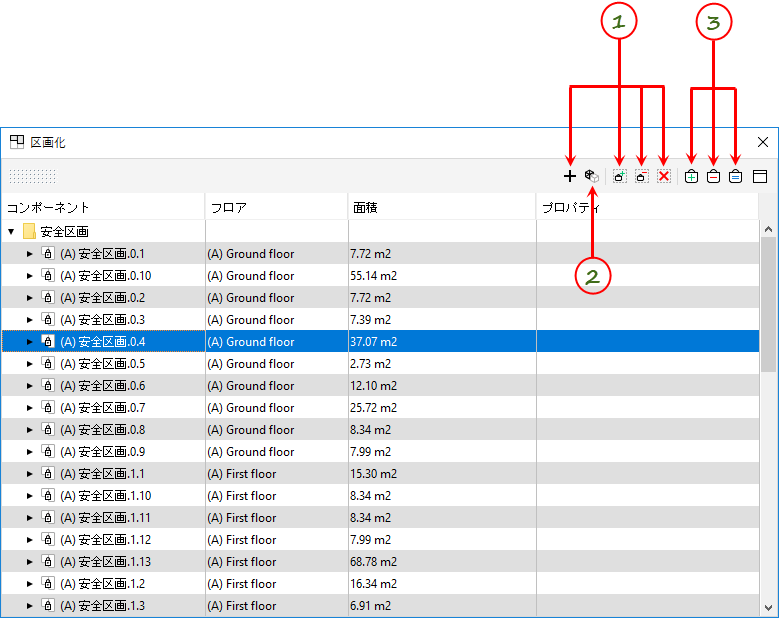Click remove-from-selection icon with red minus
This screenshot has height=618, width=779.
[x=642, y=176]
